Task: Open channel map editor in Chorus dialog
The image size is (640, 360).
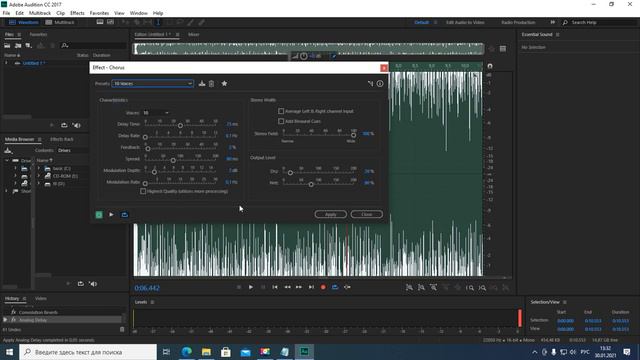Action: tap(370, 83)
